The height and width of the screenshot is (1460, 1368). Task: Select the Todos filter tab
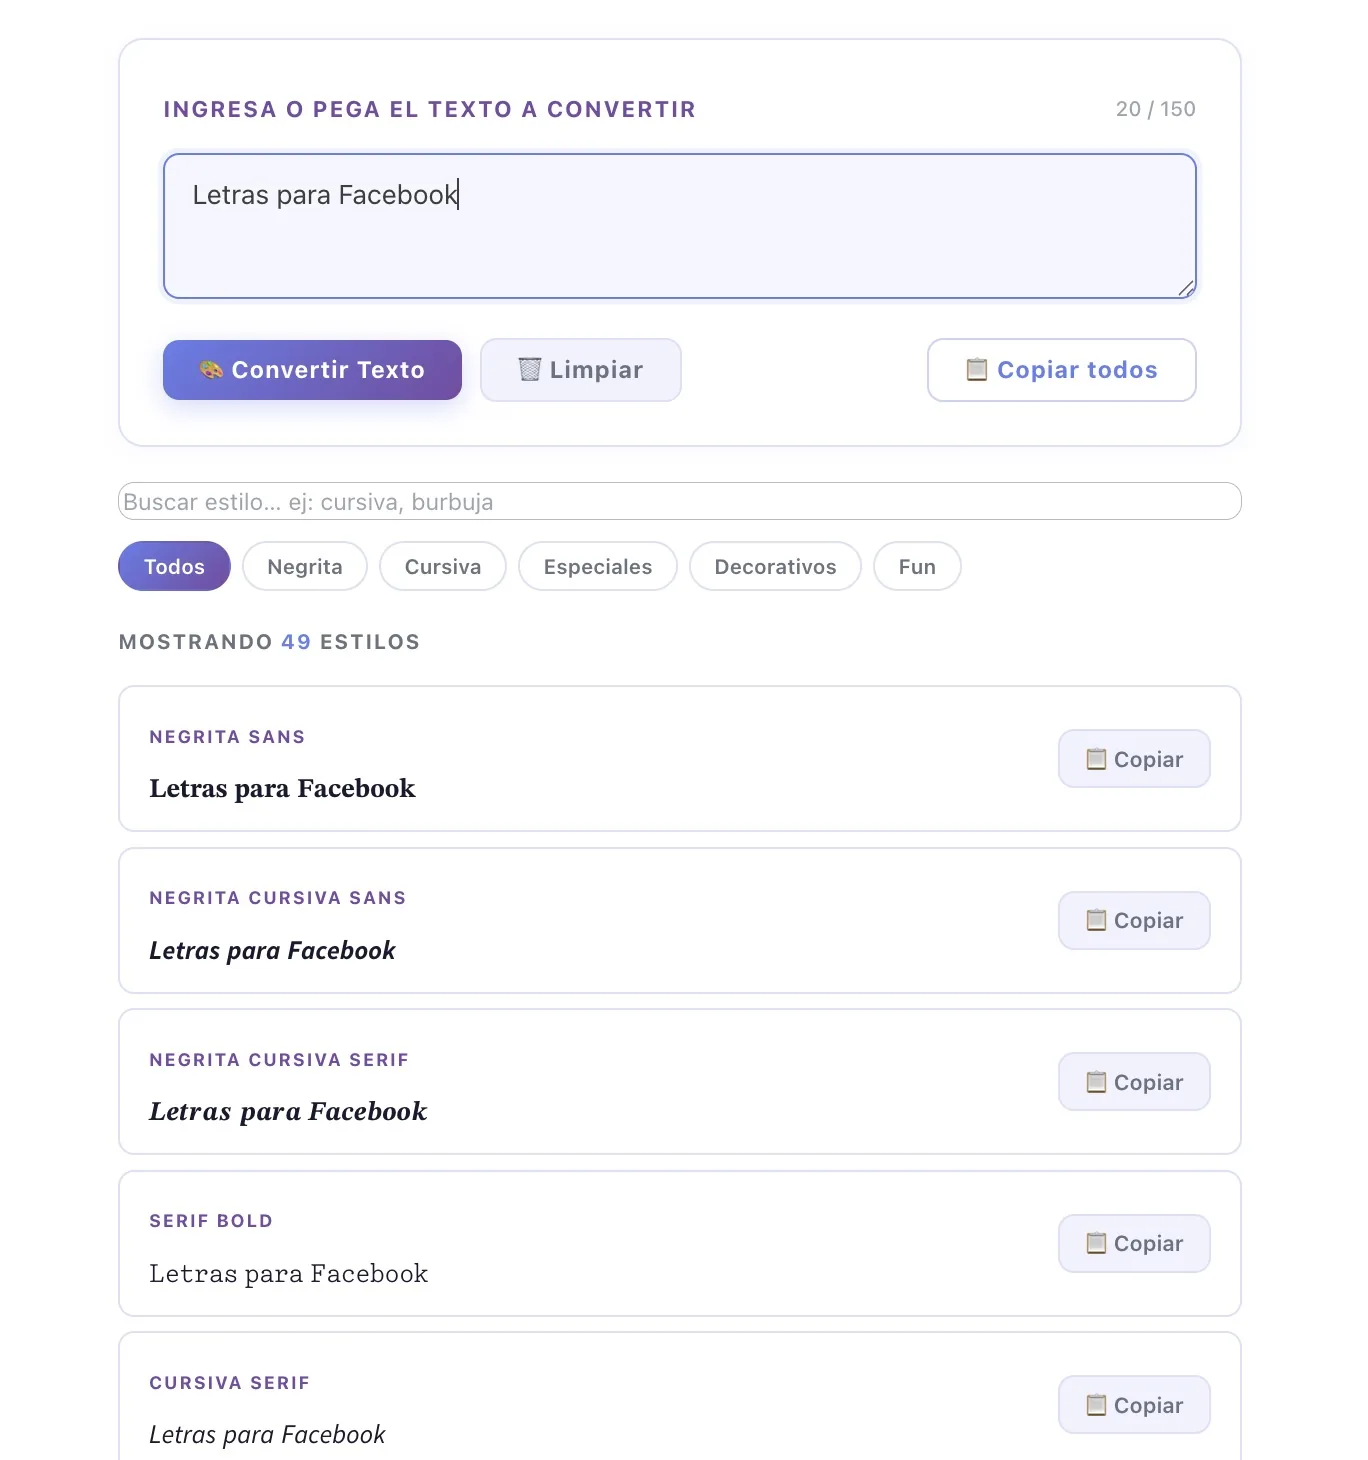click(x=174, y=567)
